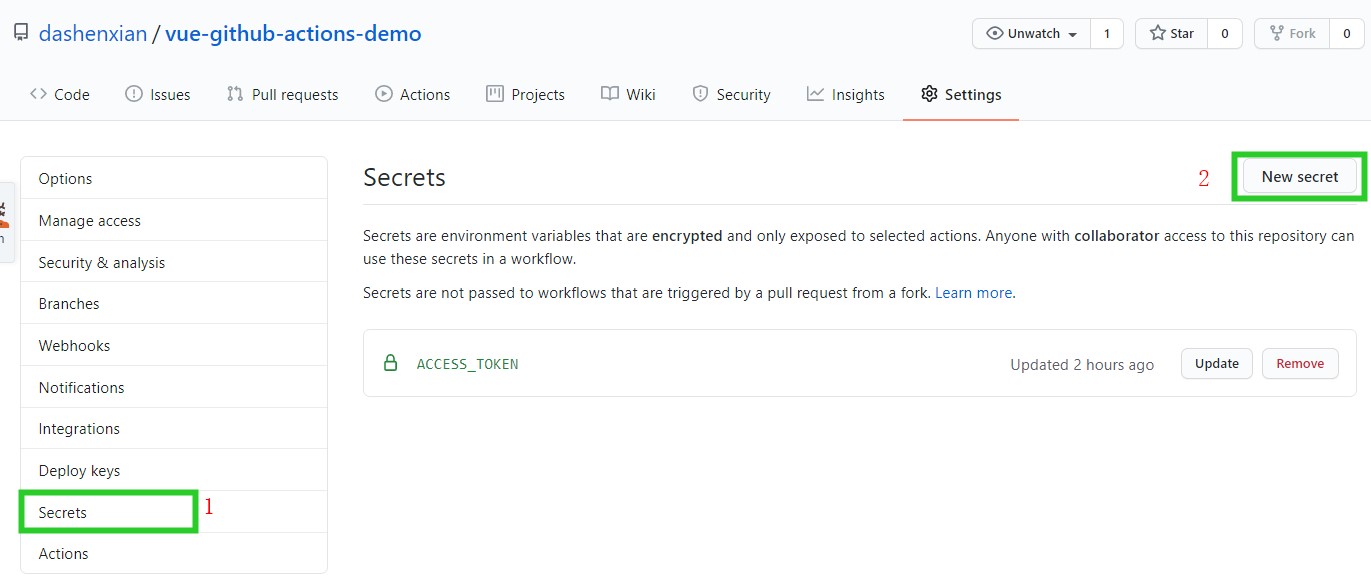View the Security tab
This screenshot has height=580, width=1371.
[x=731, y=94]
